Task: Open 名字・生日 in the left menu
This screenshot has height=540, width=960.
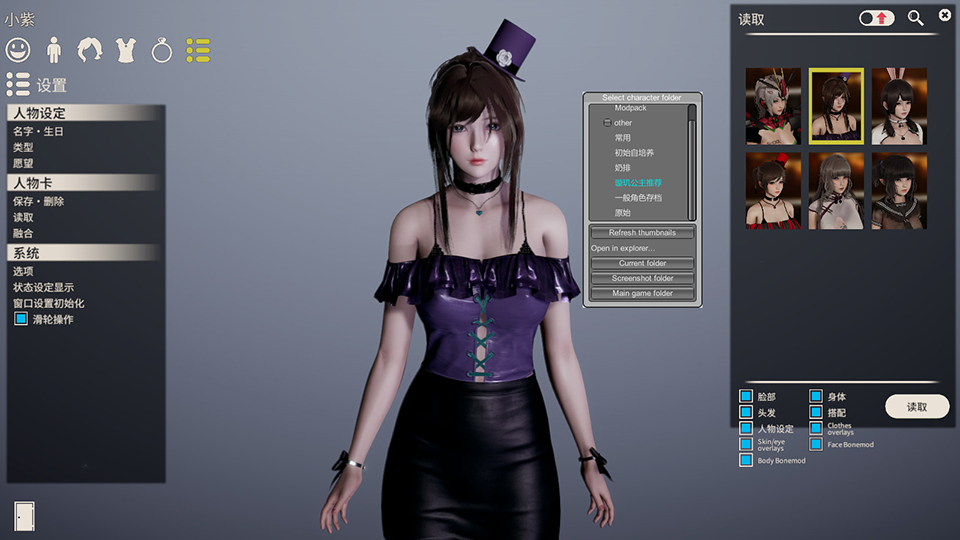Action: [x=38, y=131]
